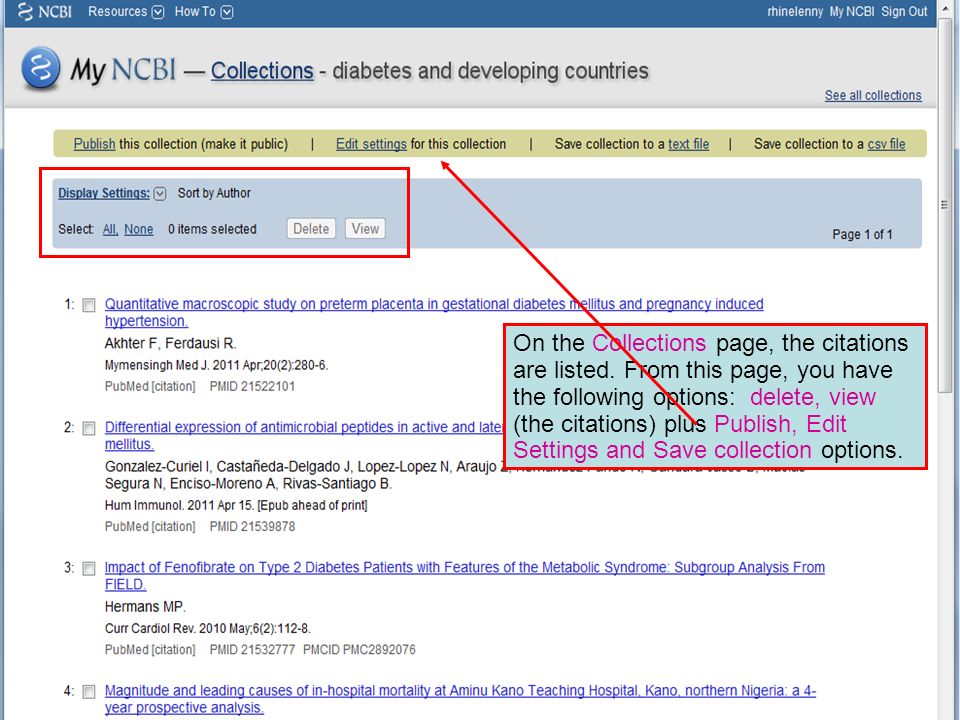Click 'PMCID PMC2892076' text
This screenshot has height=720, width=960.
(359, 650)
